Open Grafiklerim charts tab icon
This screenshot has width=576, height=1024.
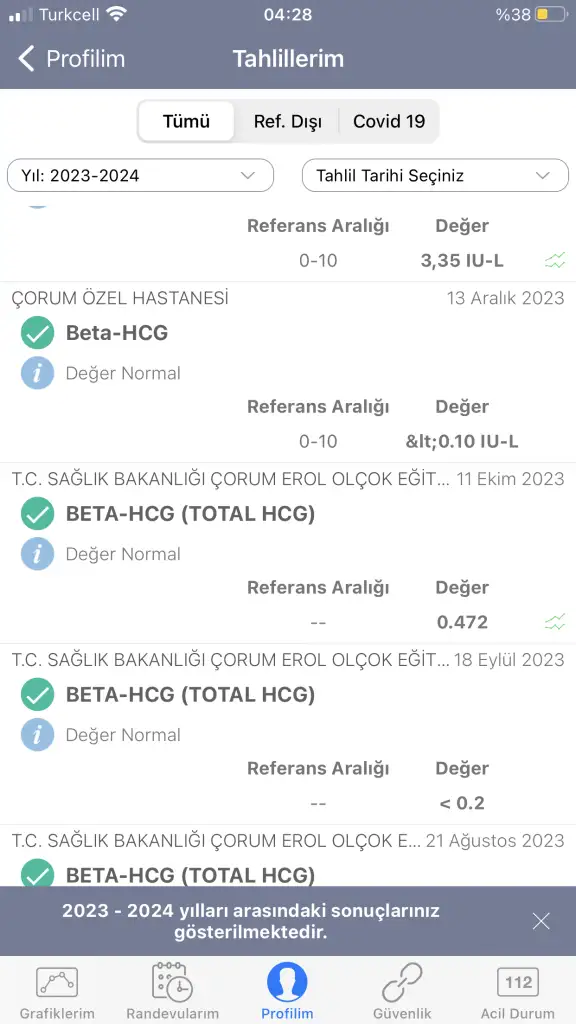[57, 982]
